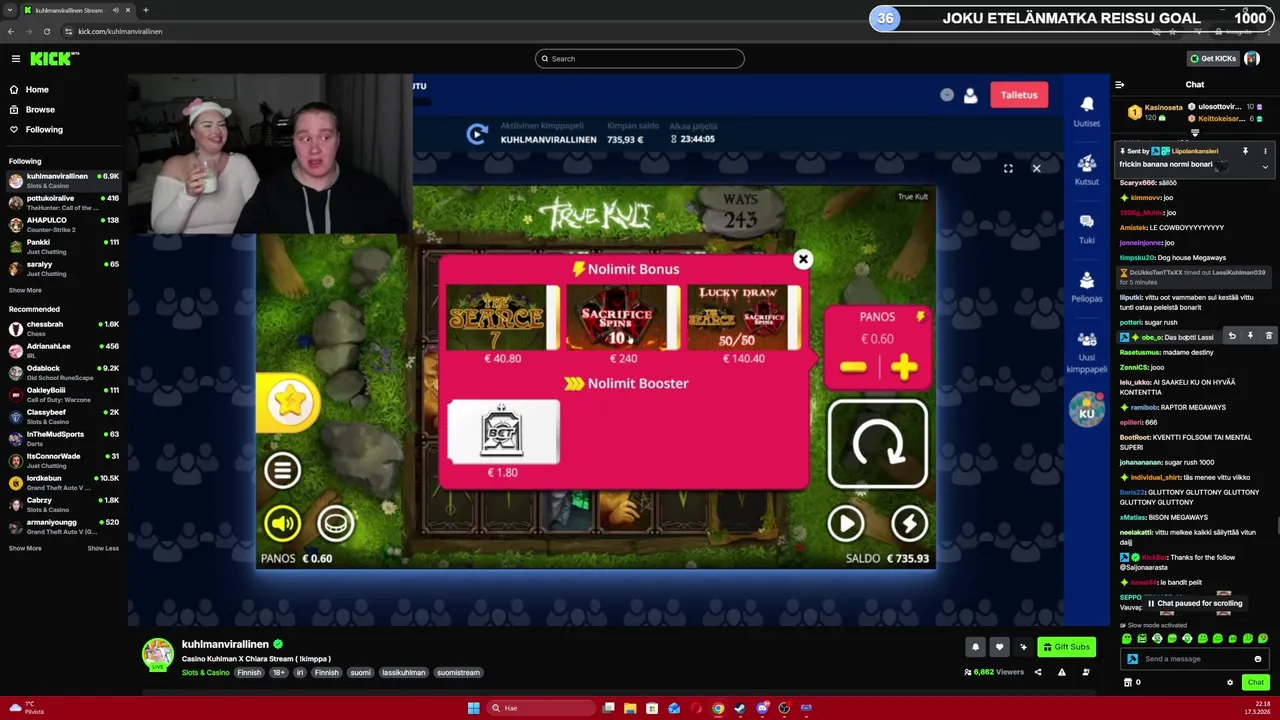1280x720 pixels.
Task: Expand pinned message chevron
Action: [x=1265, y=166]
